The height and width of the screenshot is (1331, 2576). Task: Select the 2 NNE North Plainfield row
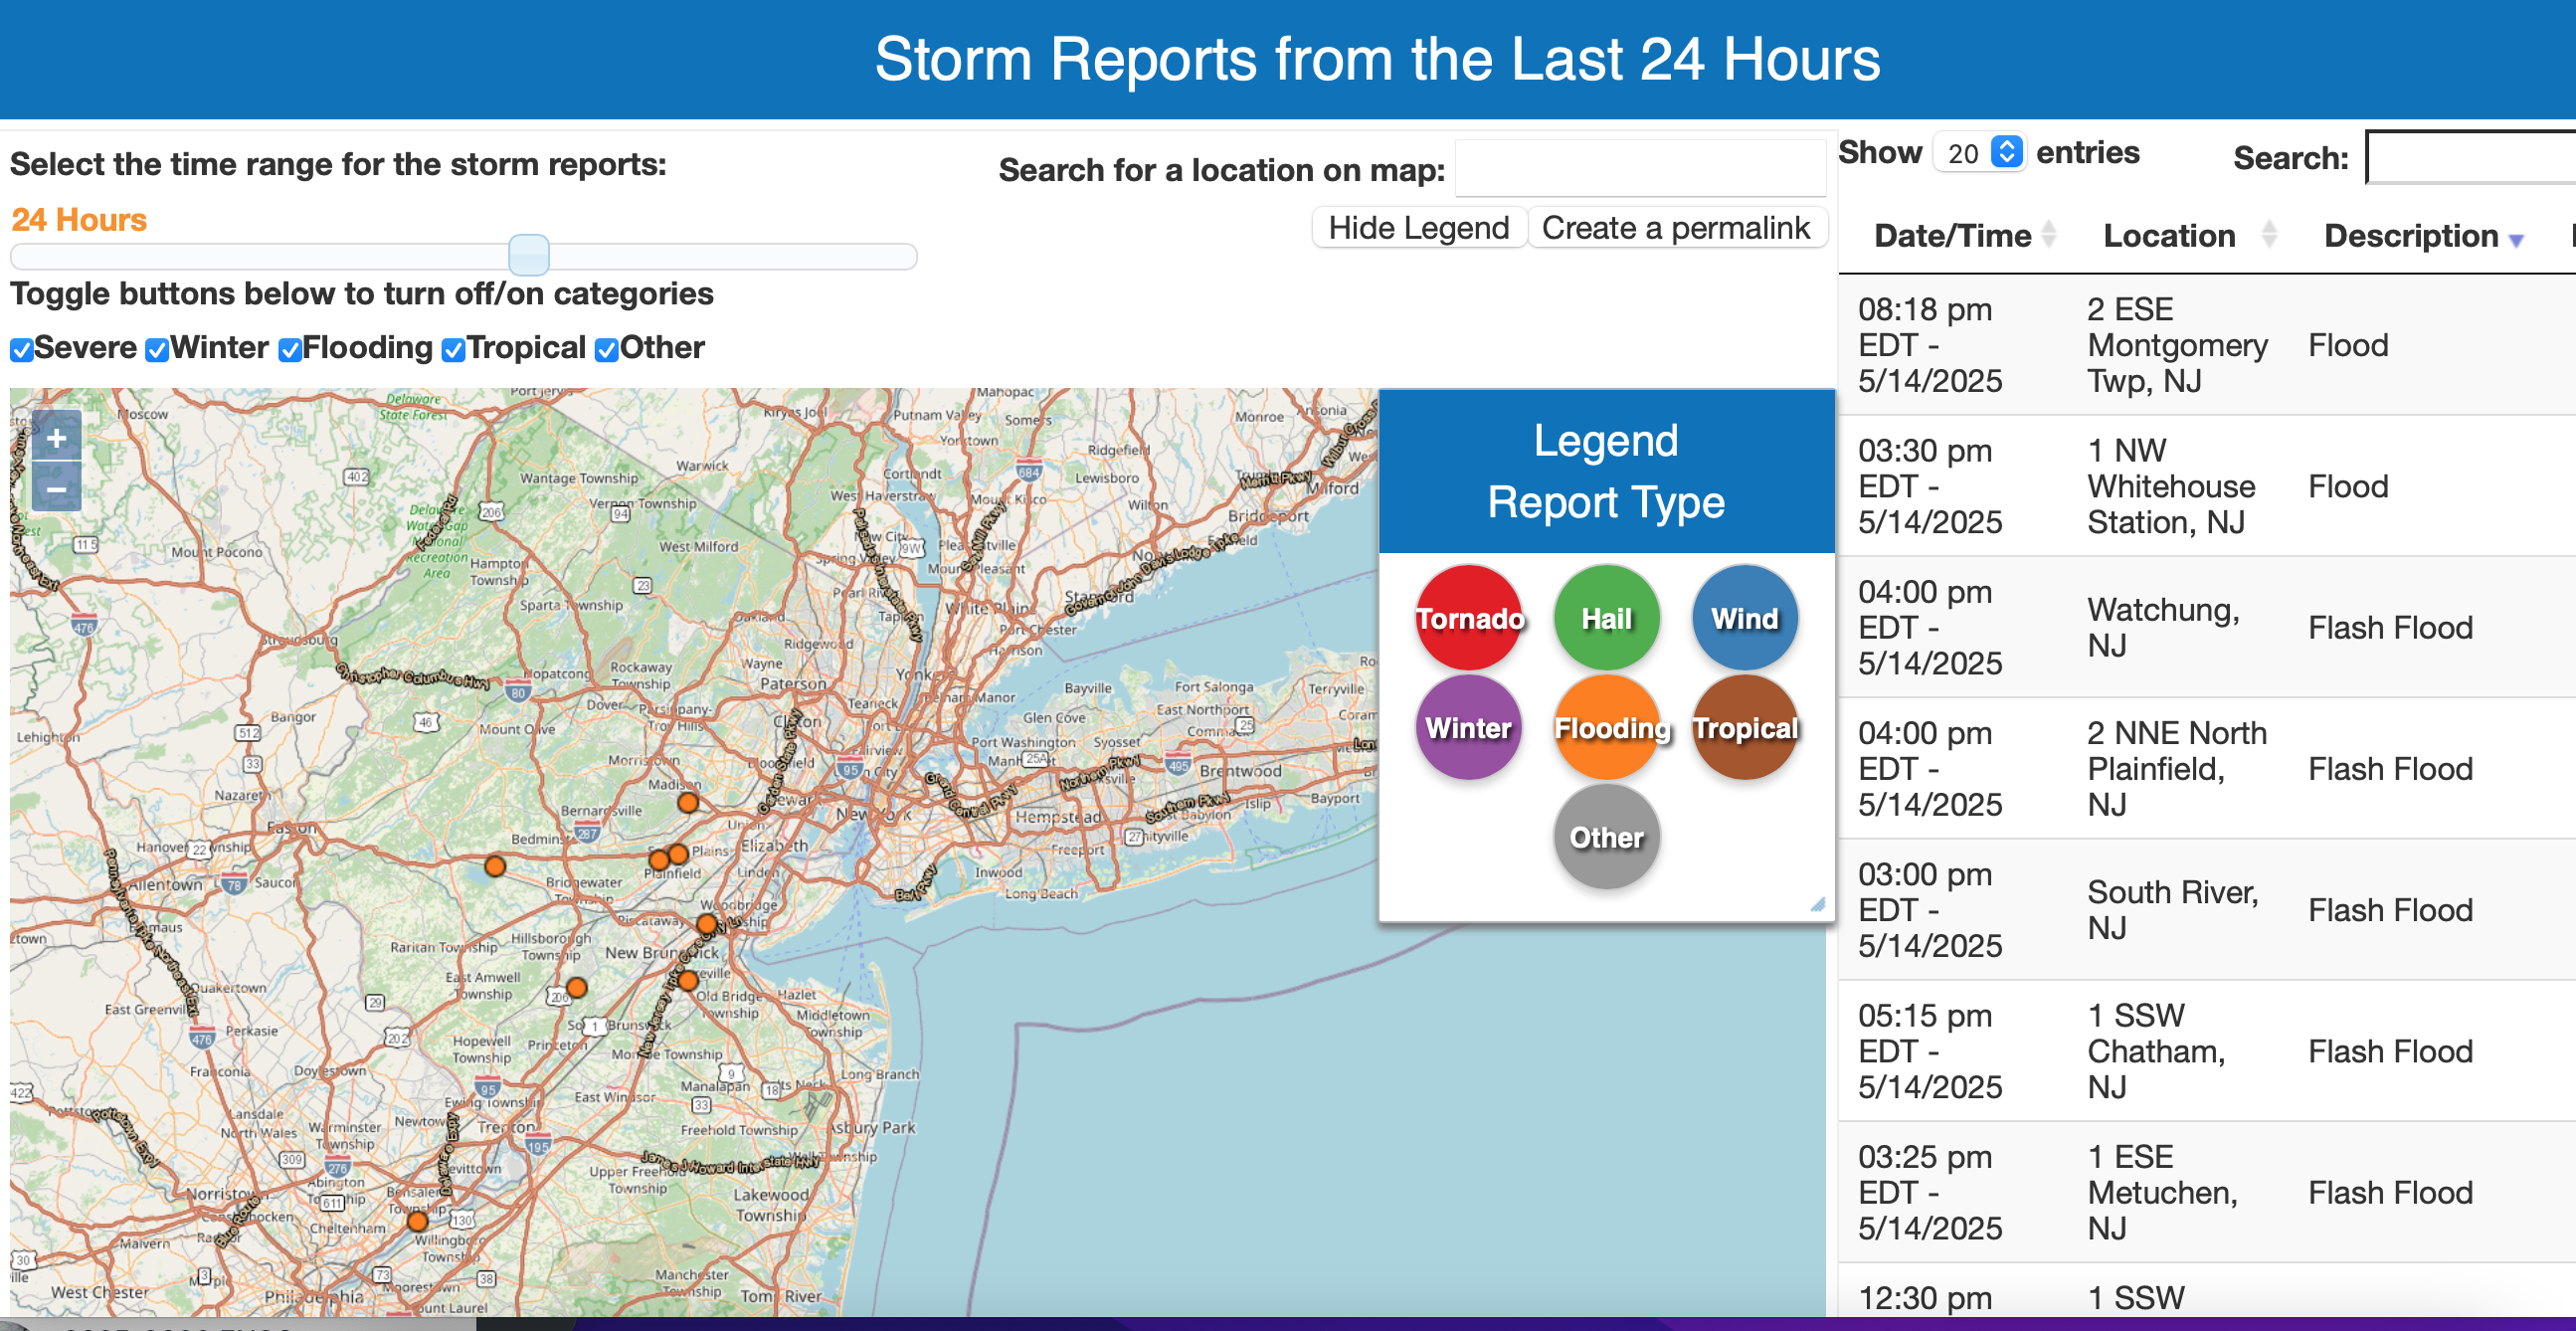point(2207,769)
